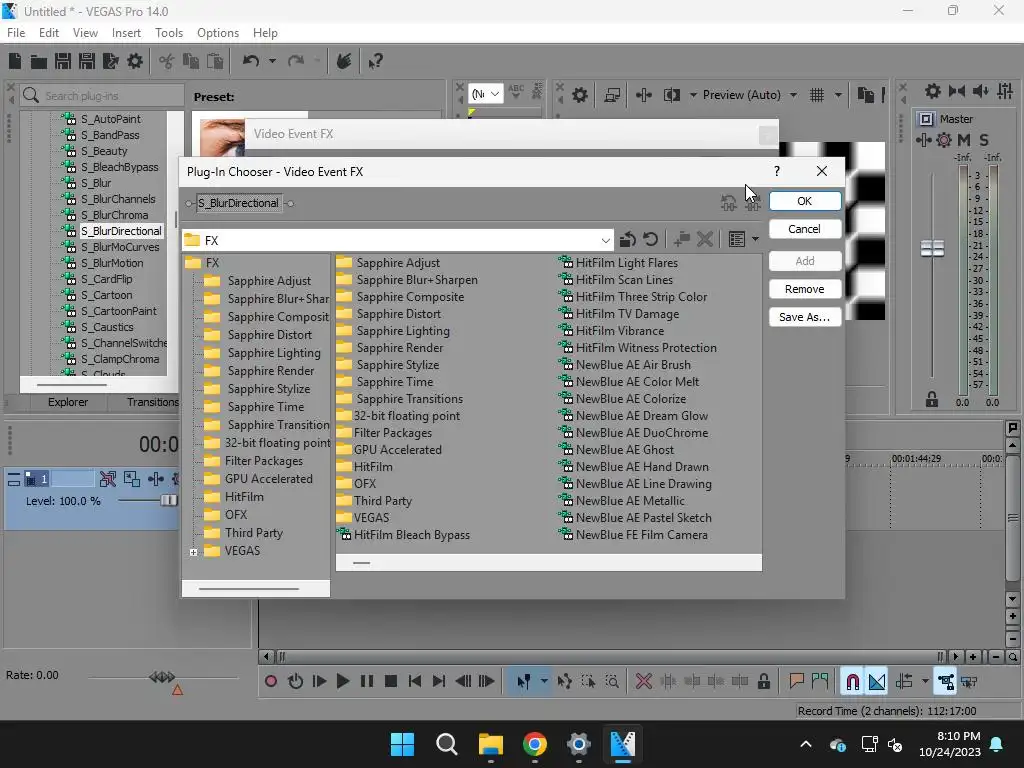Click the Refresh icon in Plug-In Chooser
The height and width of the screenshot is (768, 1024).
pos(650,240)
